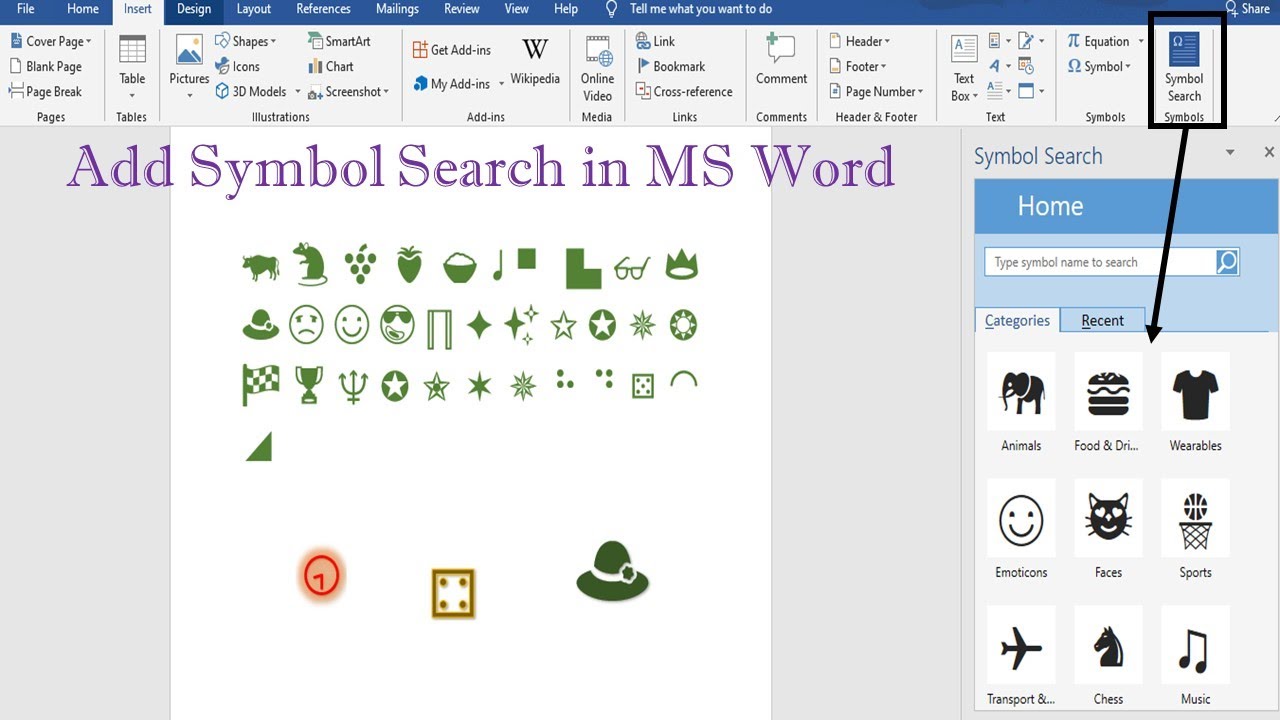Open the Mailings tab
The width and height of the screenshot is (1280, 720).
397,9
